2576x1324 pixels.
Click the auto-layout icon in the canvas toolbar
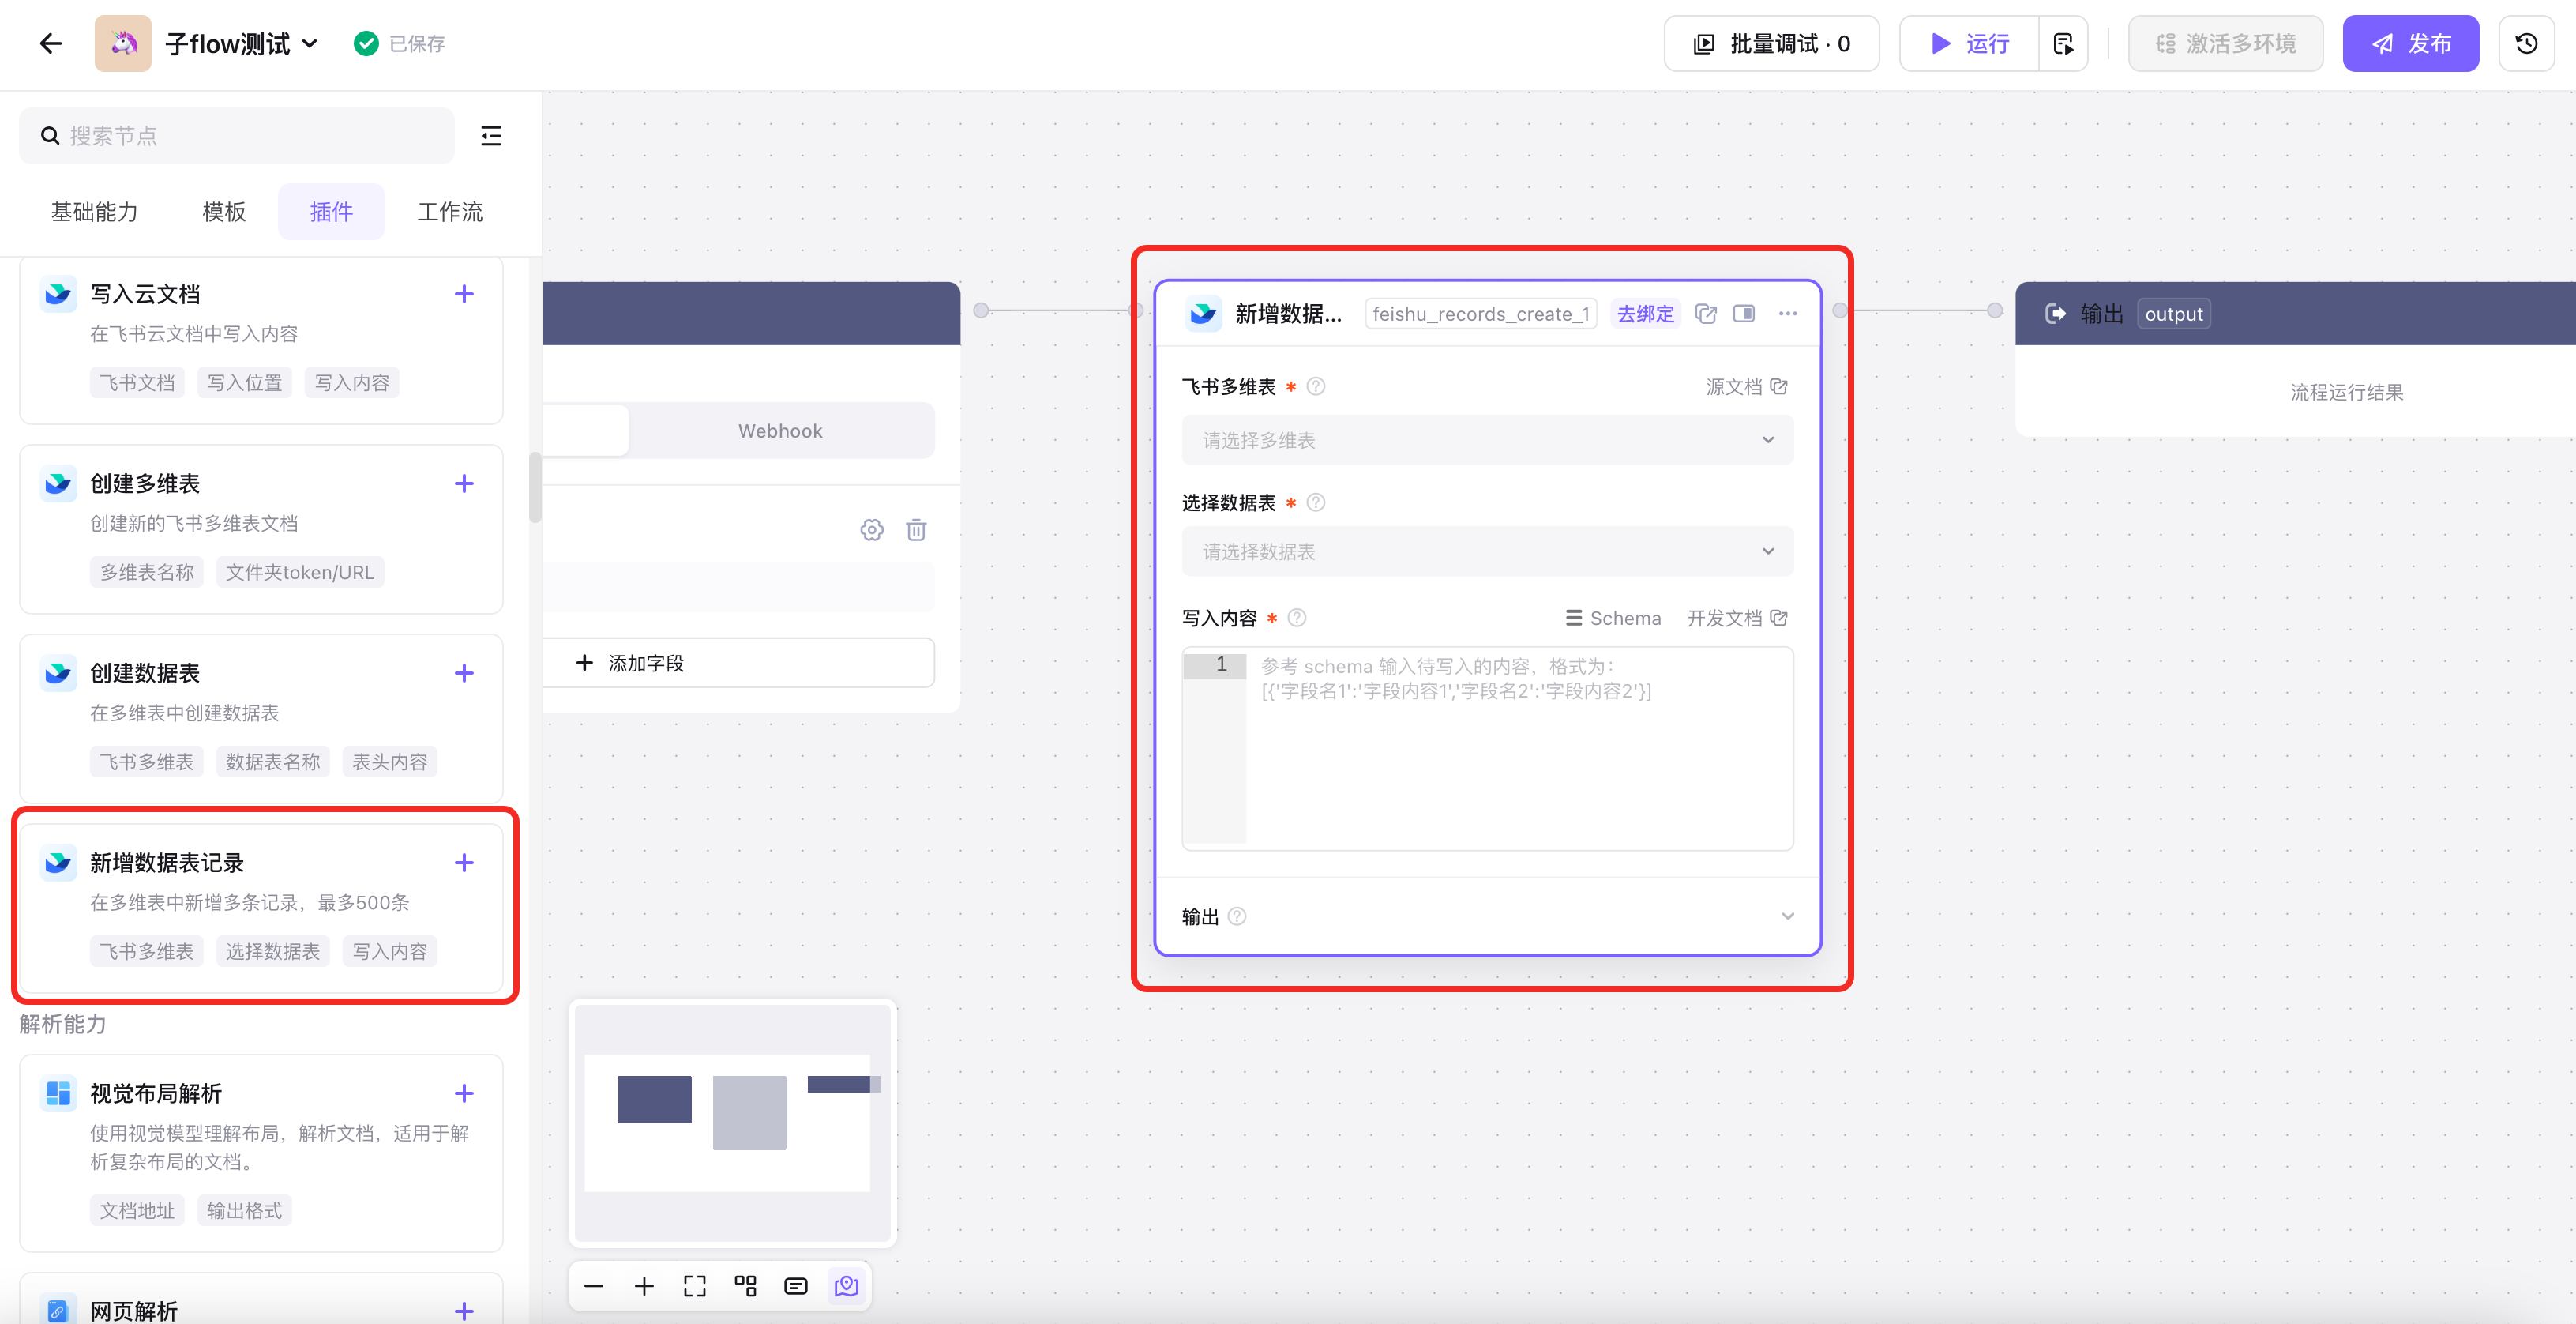[745, 1286]
